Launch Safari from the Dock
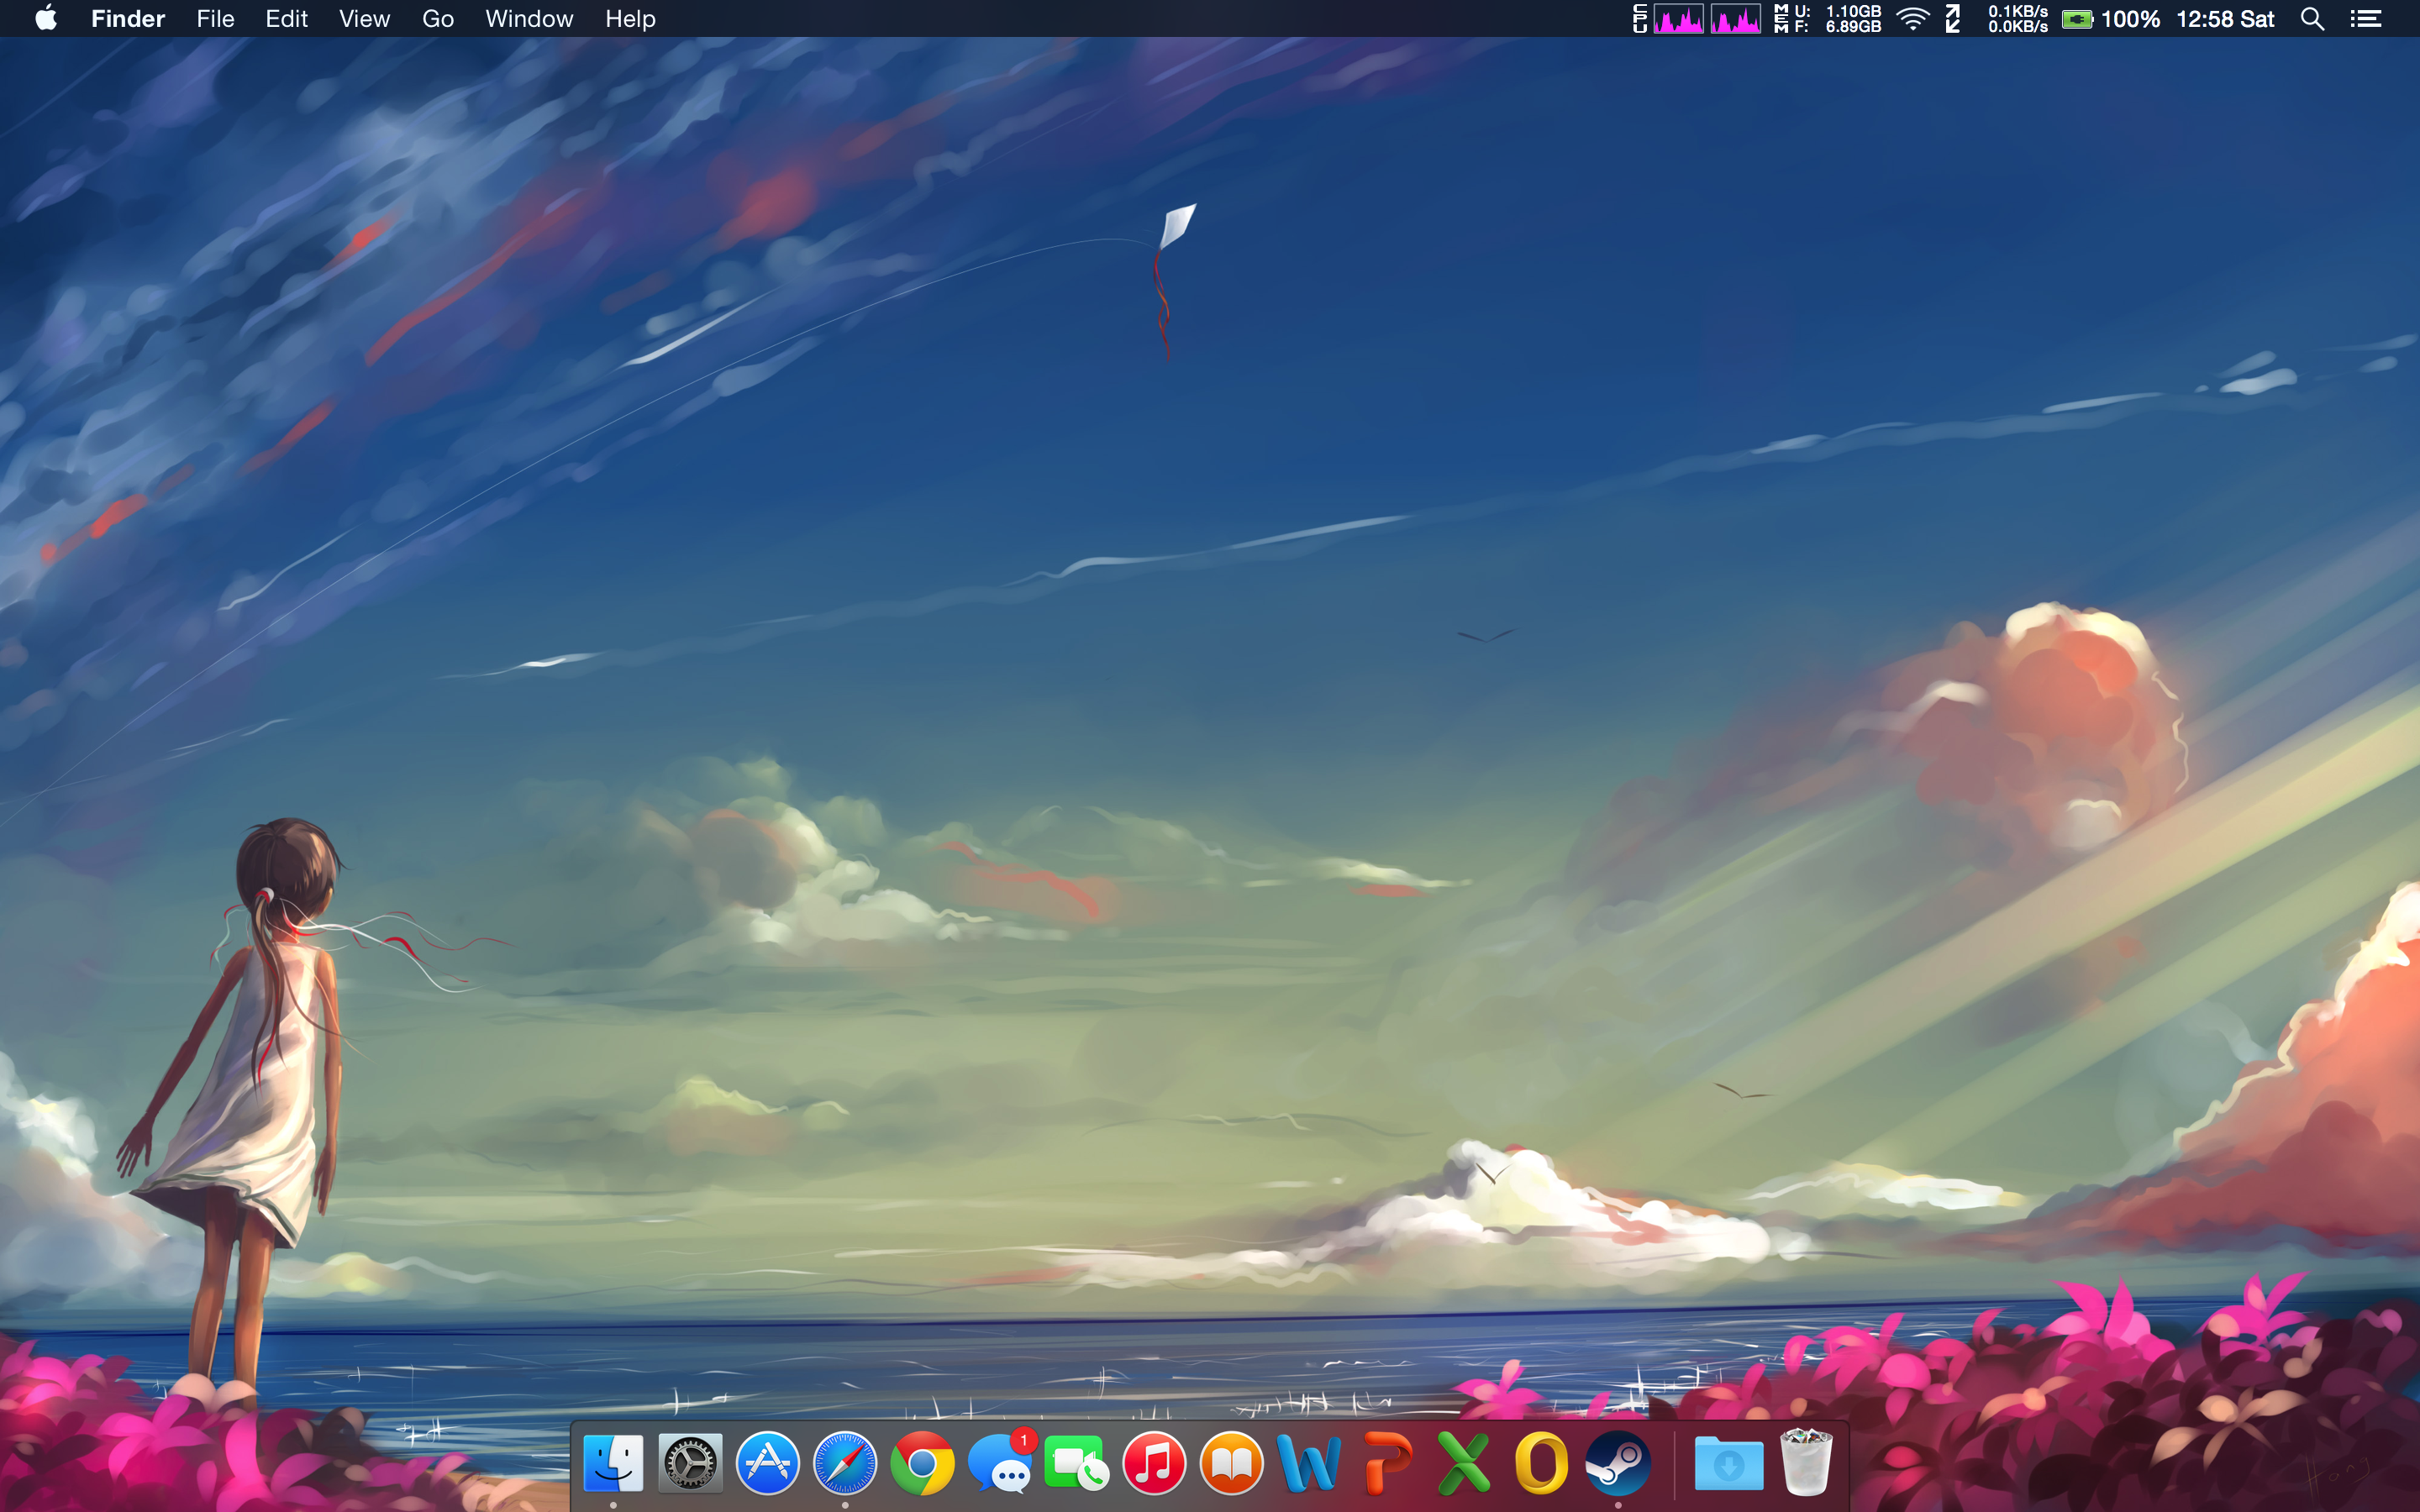 click(845, 1463)
